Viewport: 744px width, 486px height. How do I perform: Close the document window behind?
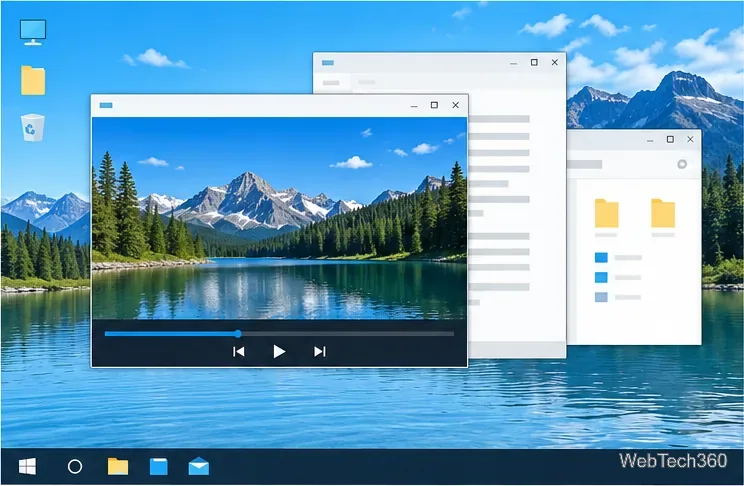555,62
